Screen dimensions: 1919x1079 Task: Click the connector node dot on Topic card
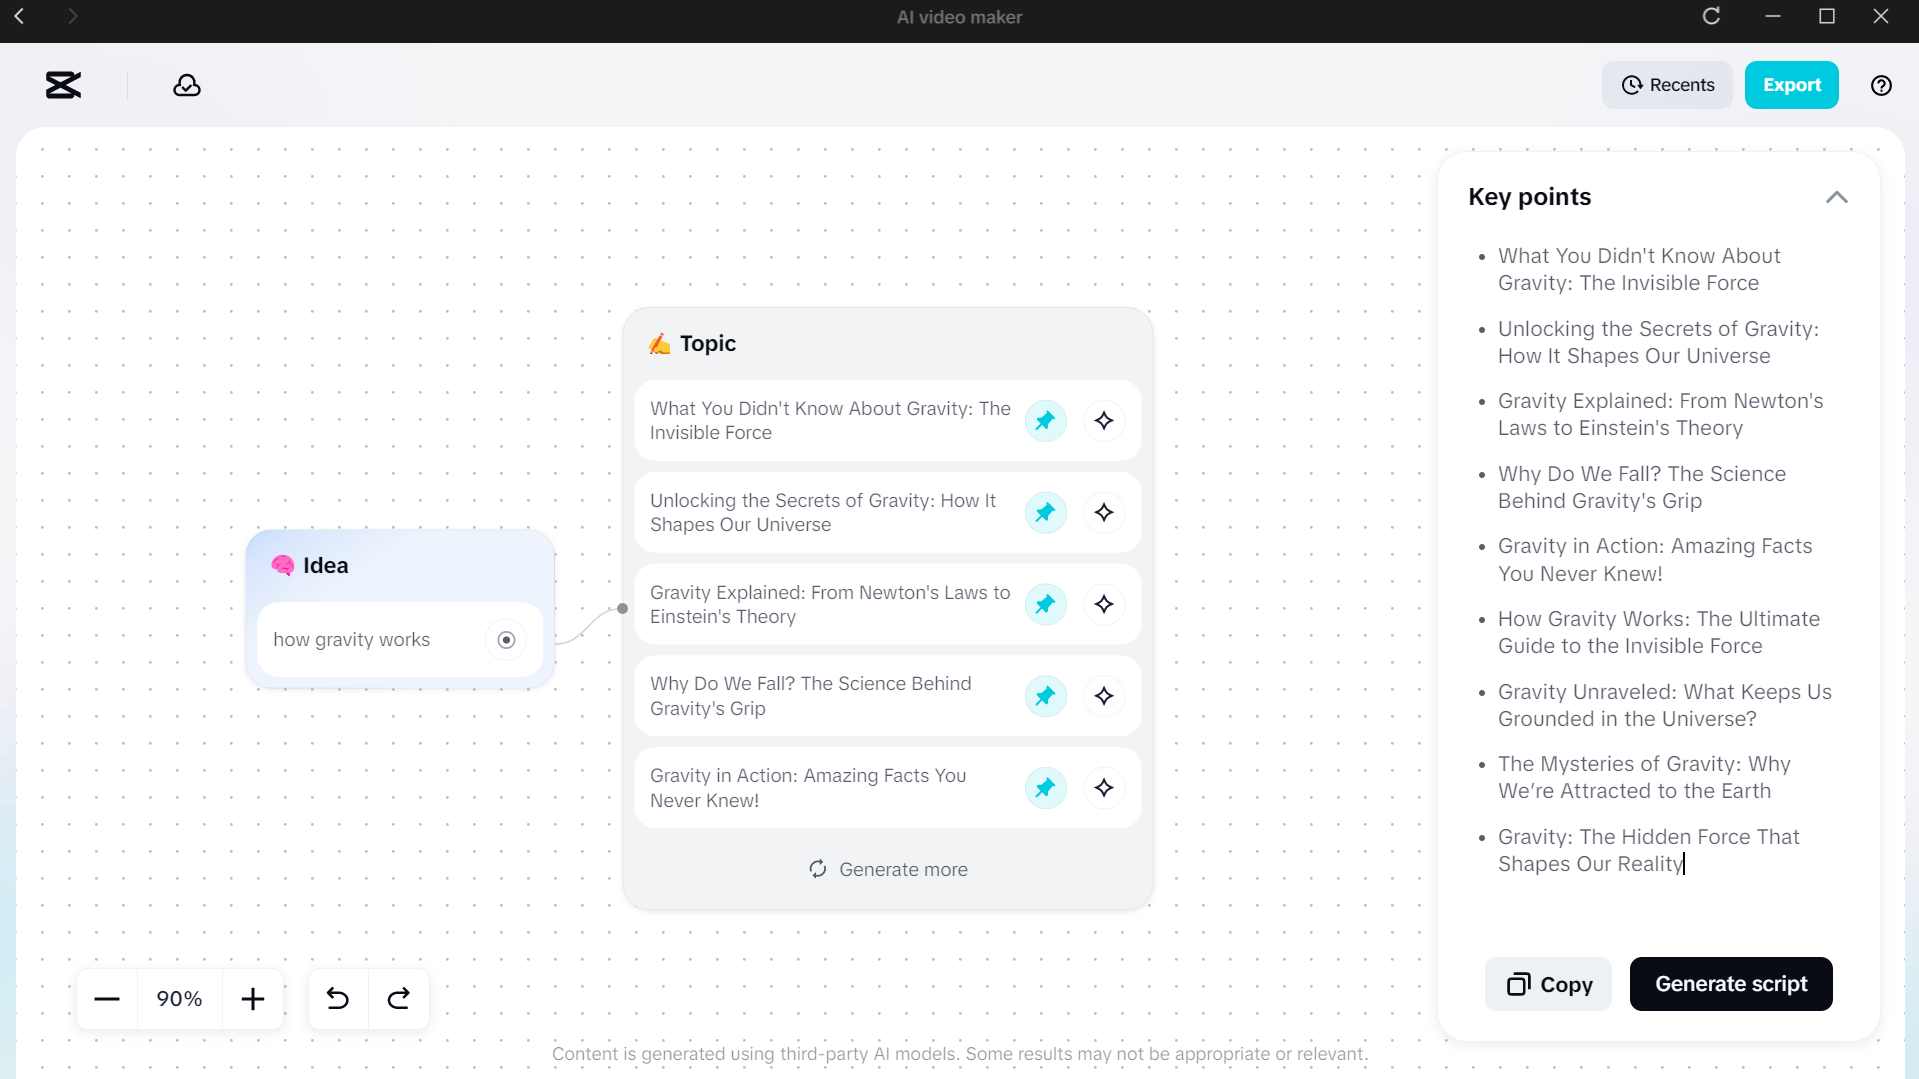pos(623,608)
